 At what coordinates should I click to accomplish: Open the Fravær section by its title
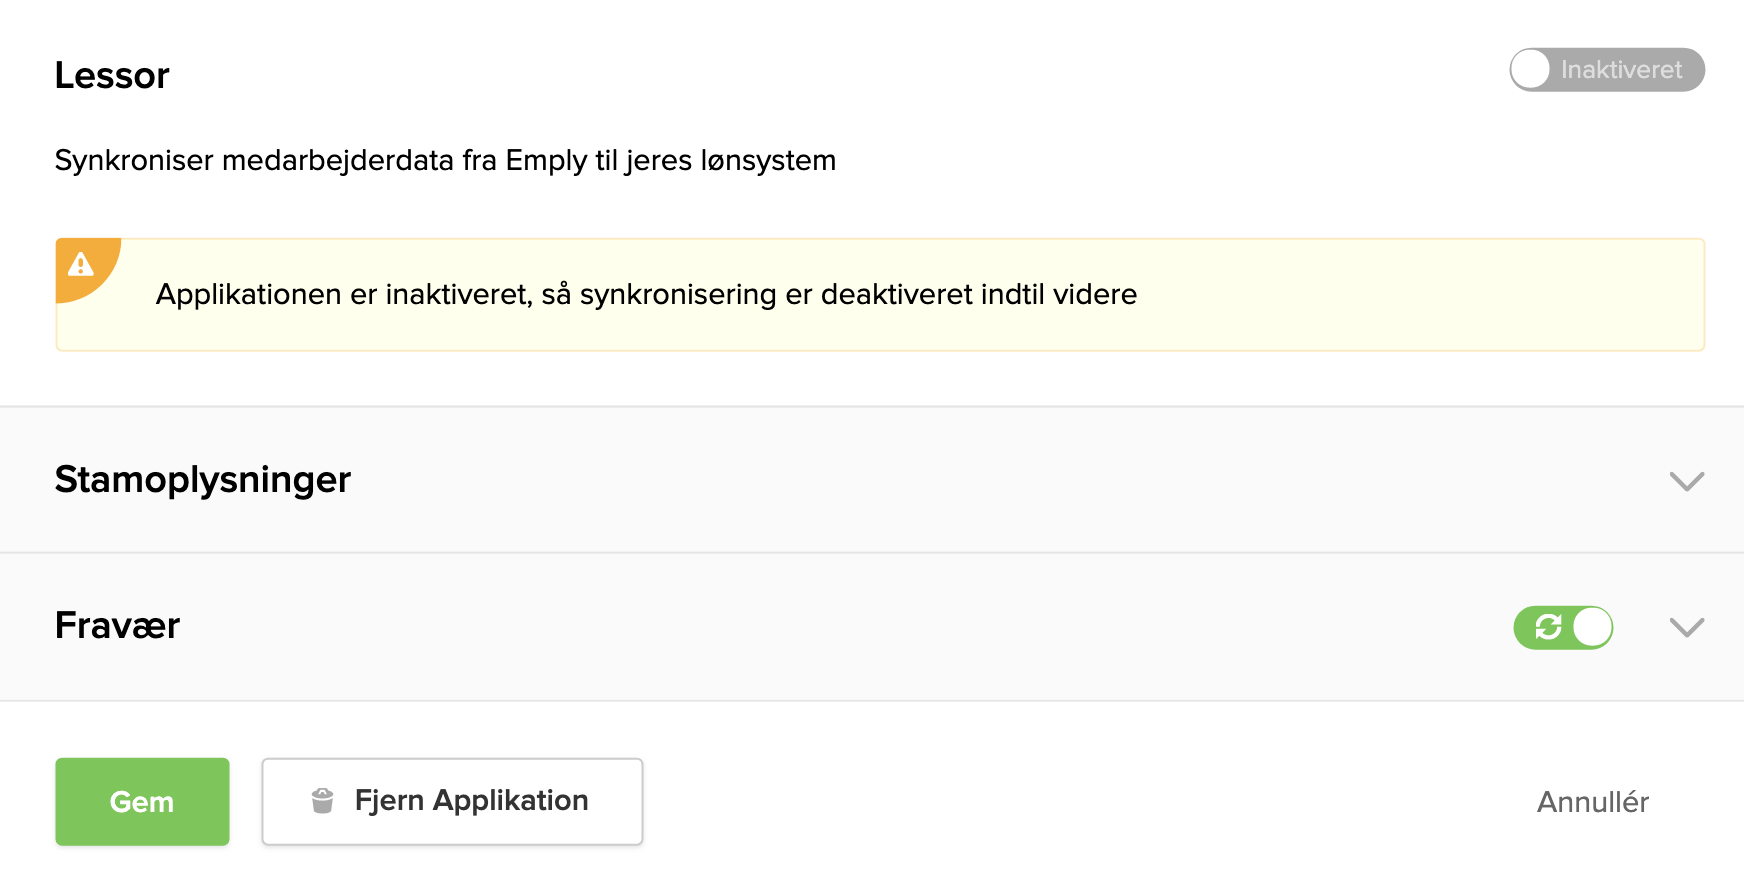[x=117, y=626]
